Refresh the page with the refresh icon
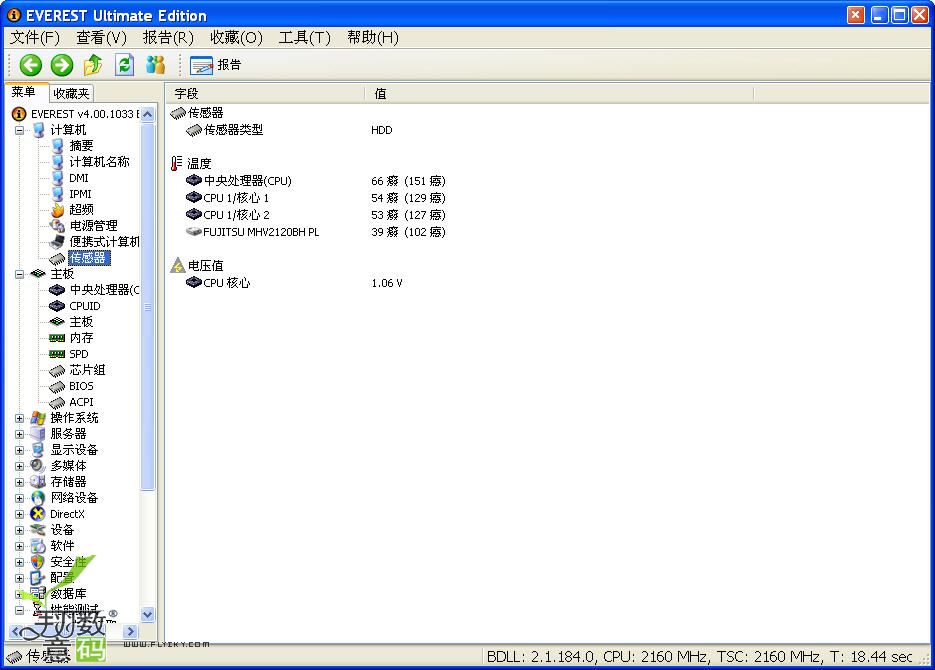 [124, 65]
